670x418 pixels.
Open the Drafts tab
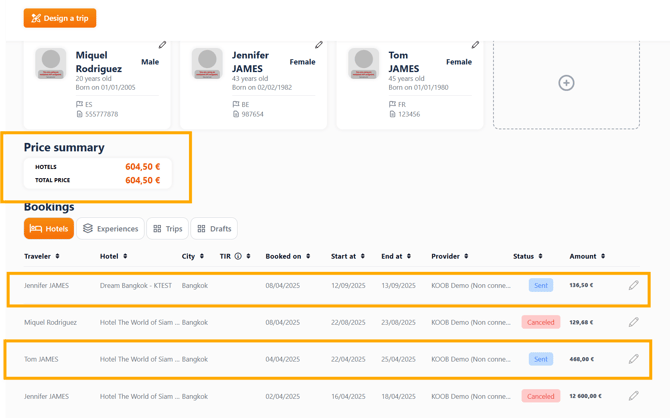(x=214, y=229)
